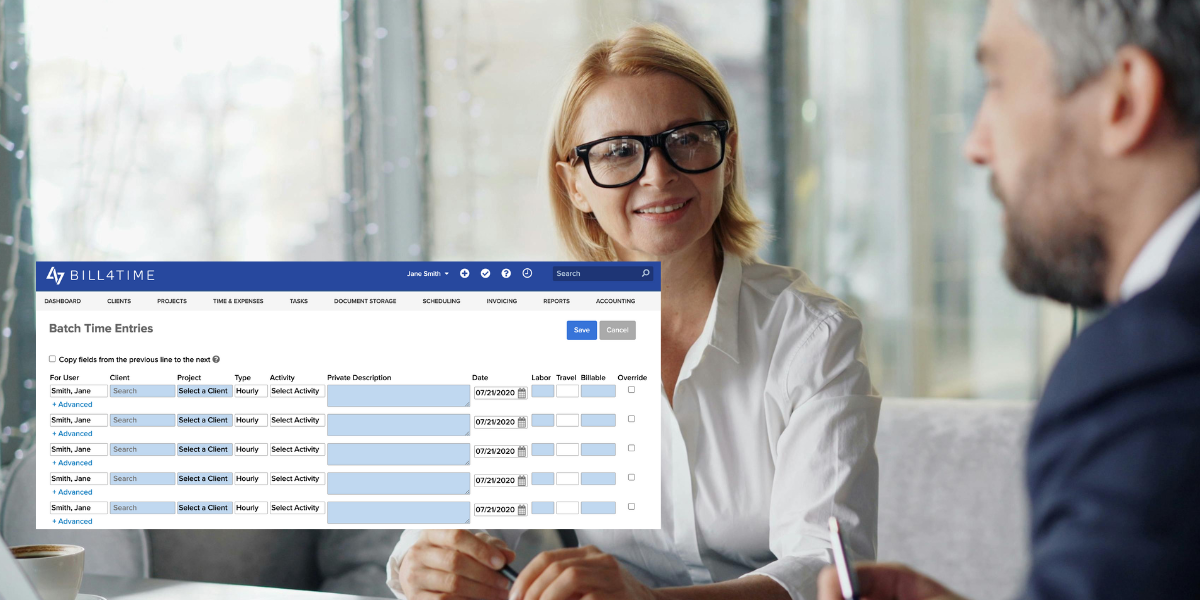Click help icon beside Copy fields option

click(x=216, y=359)
